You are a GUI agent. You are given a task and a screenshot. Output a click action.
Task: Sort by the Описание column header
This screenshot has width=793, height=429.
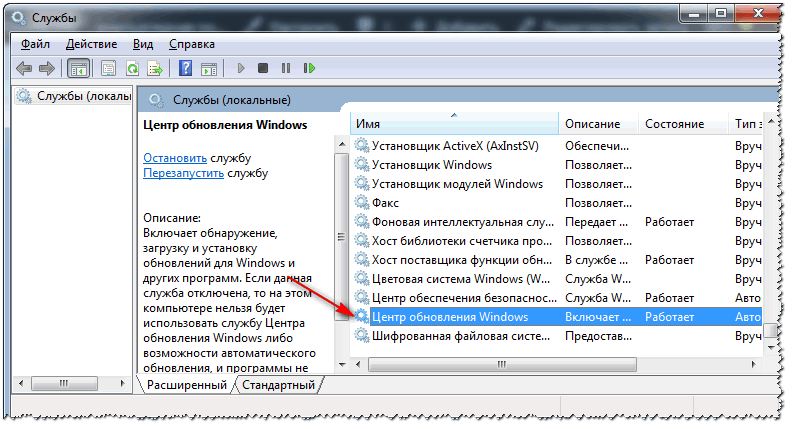click(598, 124)
